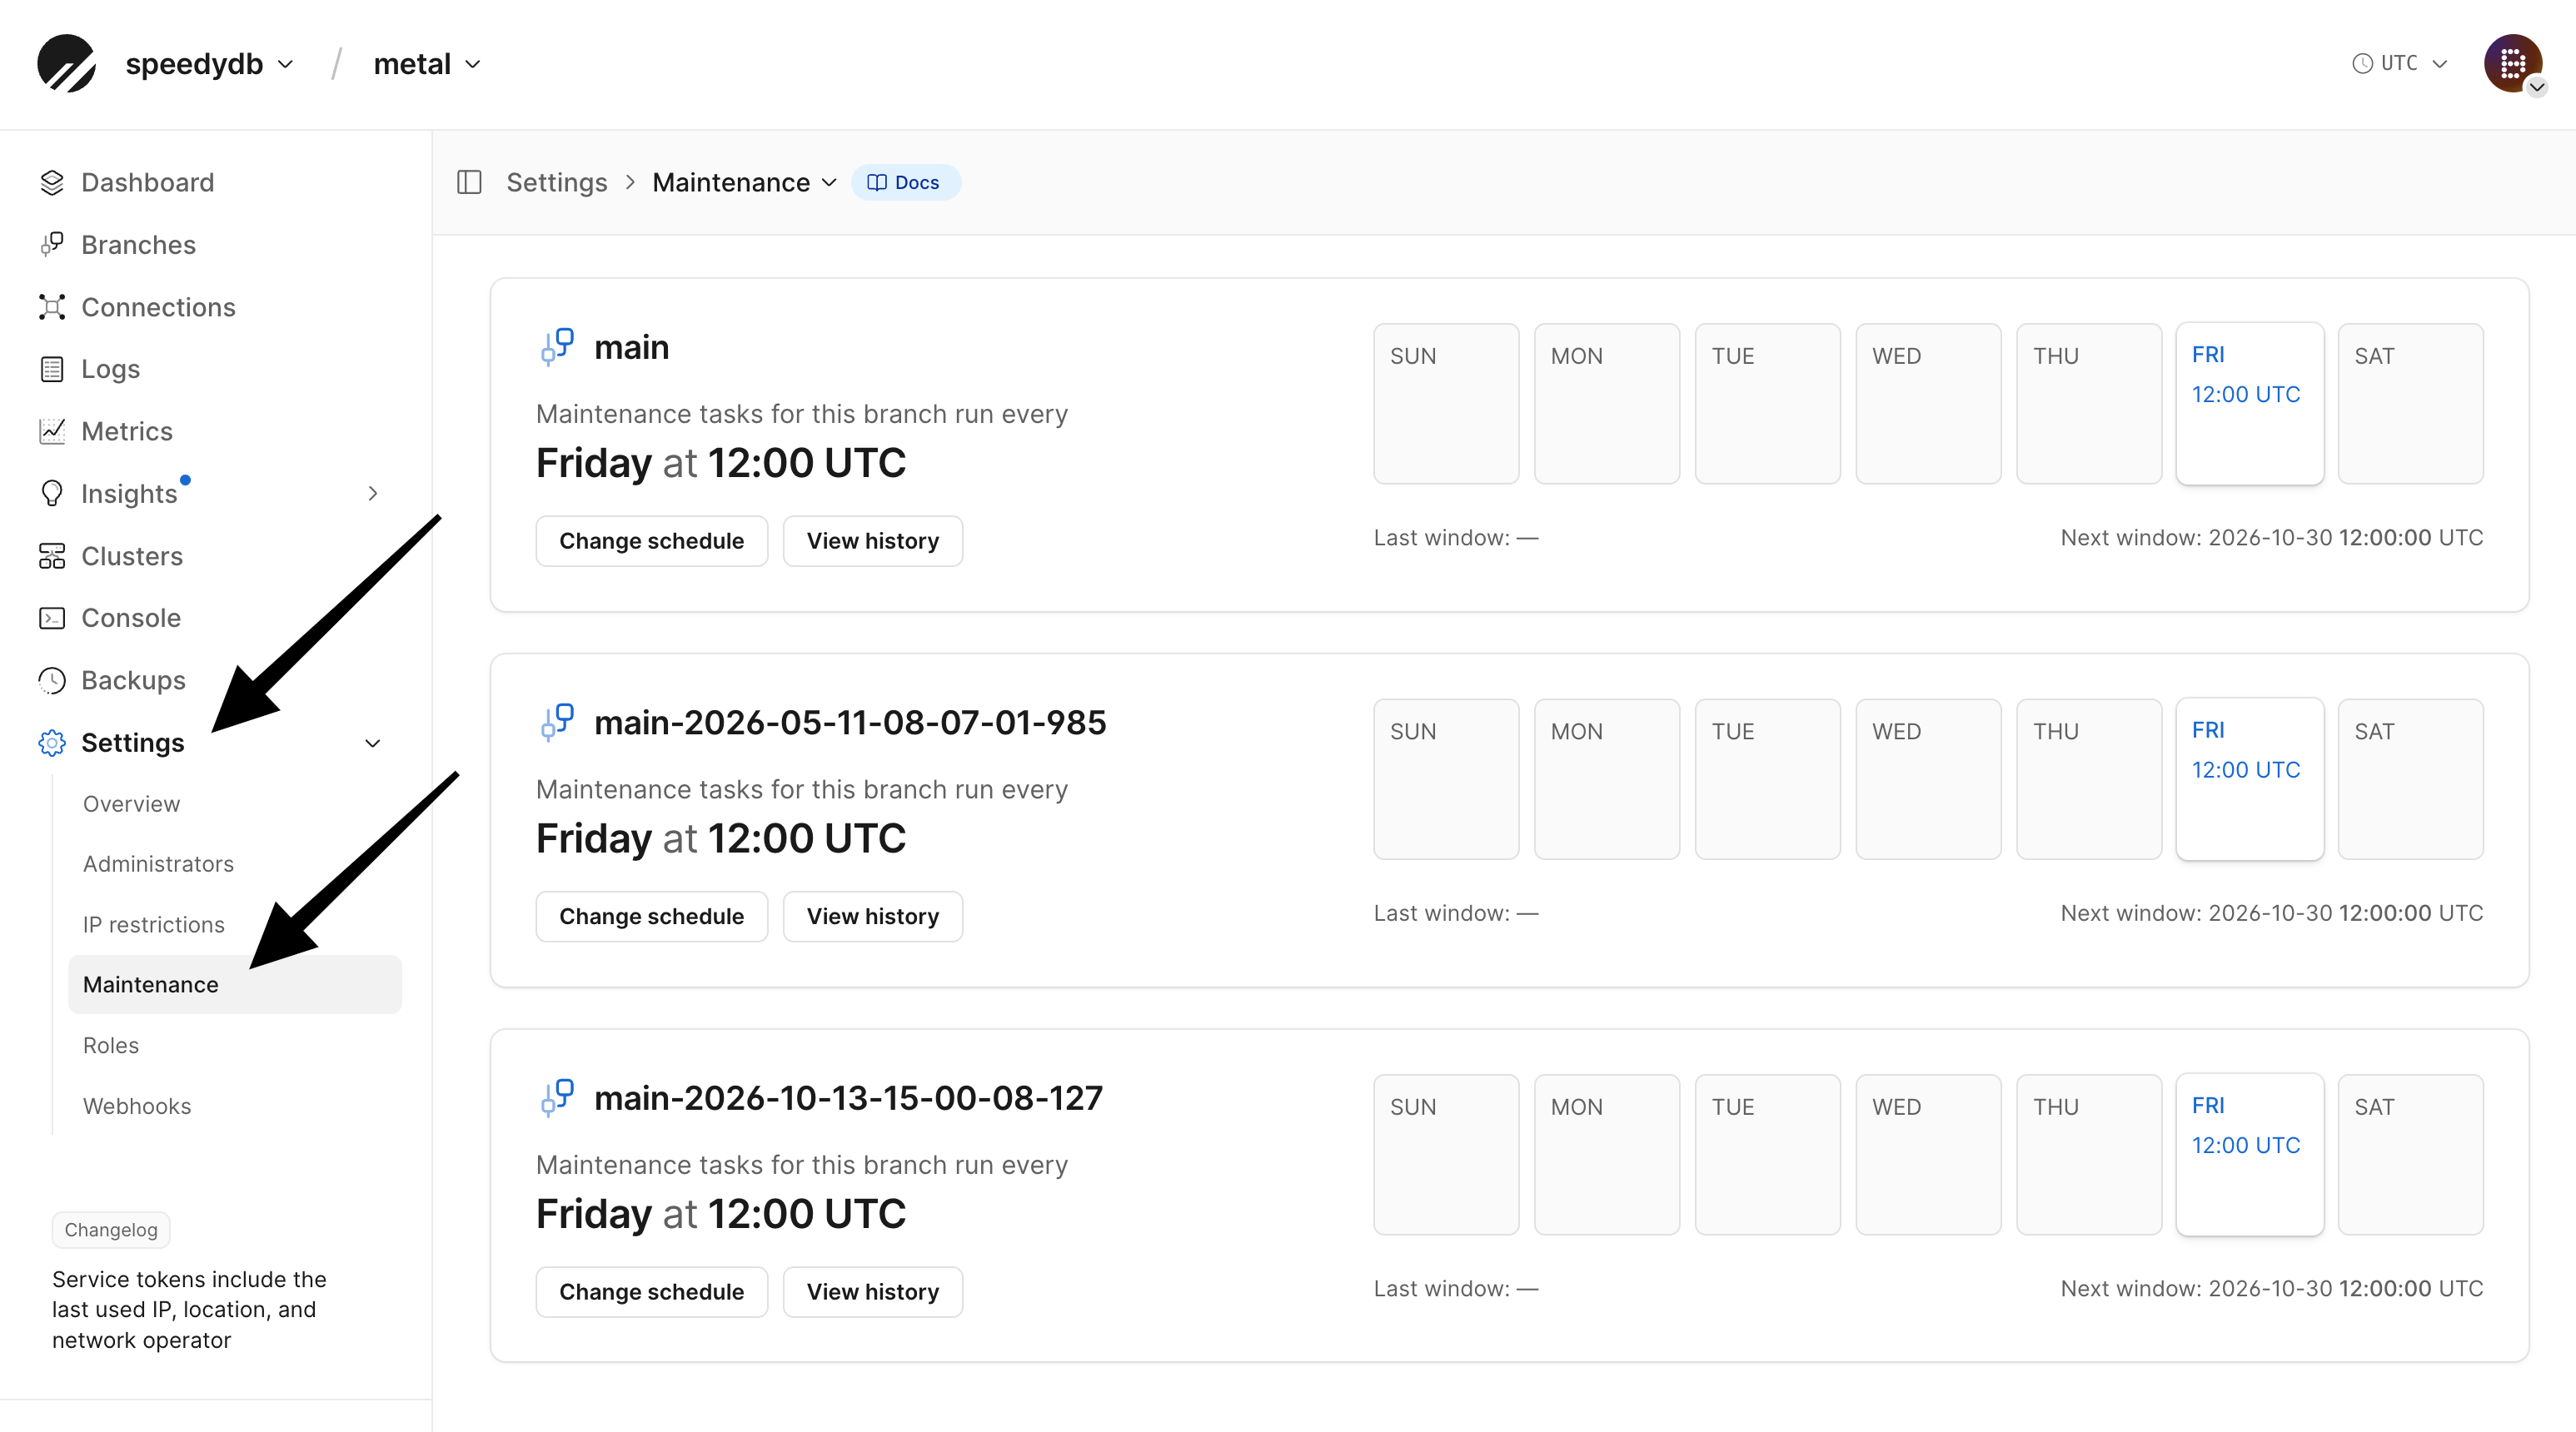This screenshot has width=2576, height=1432.
Task: Click View history for main branch
Action: (872, 541)
